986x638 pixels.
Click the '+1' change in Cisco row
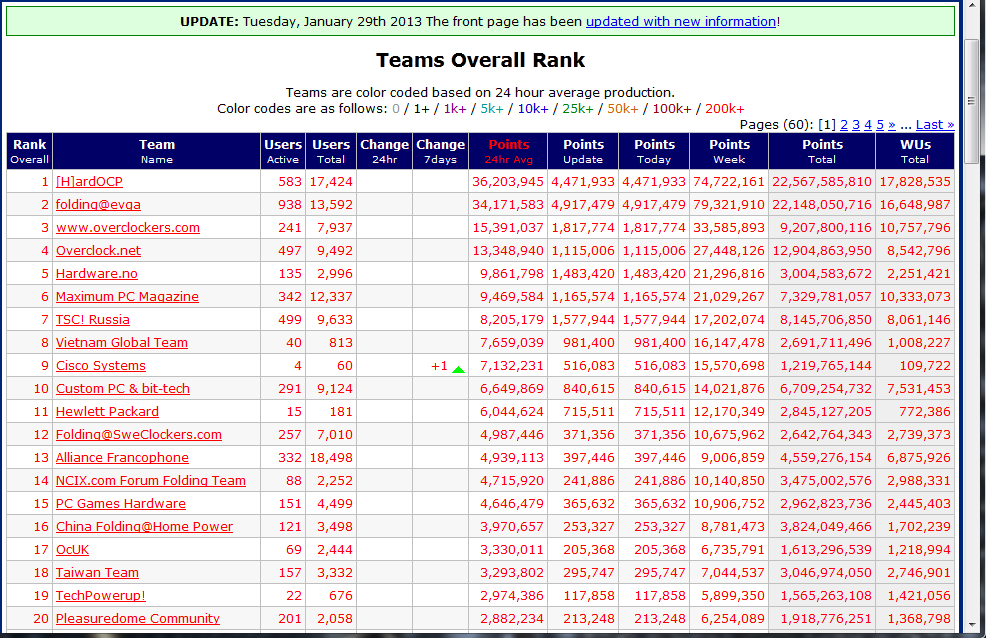coord(440,366)
